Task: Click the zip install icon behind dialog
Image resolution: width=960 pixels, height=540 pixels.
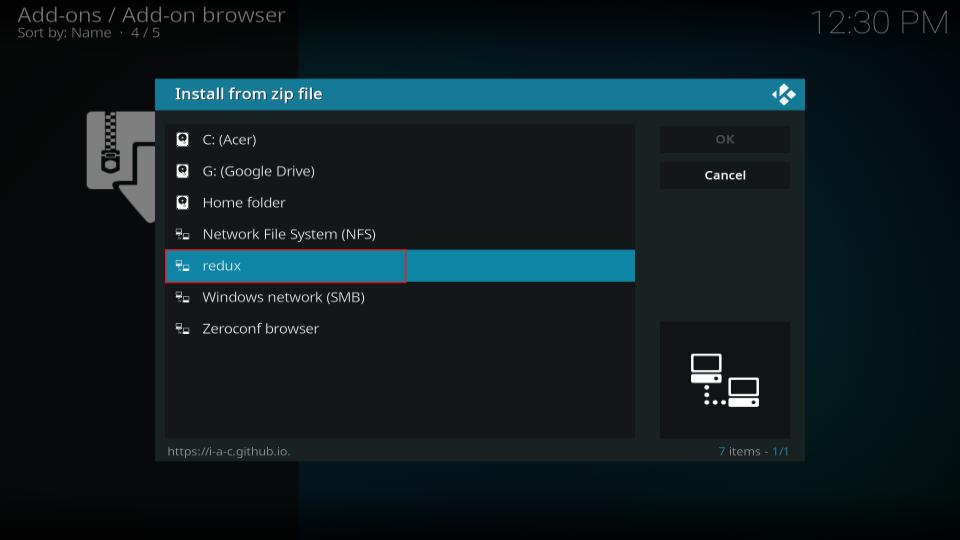Action: point(121,165)
